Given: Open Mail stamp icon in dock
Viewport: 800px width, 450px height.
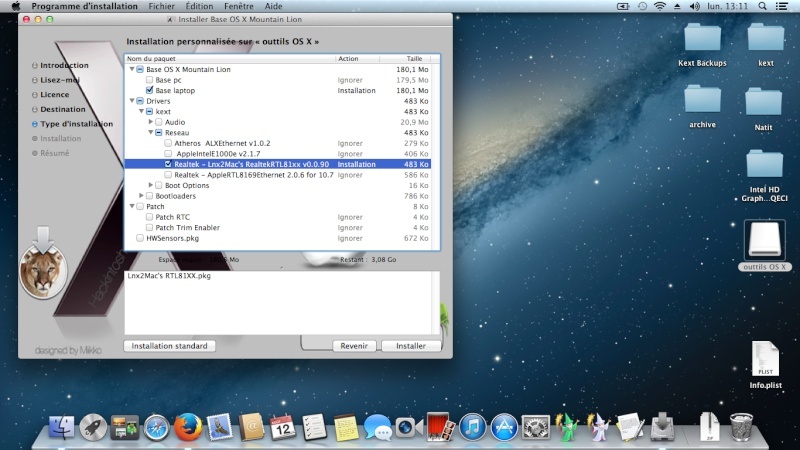Looking at the screenshot, I should coord(219,427).
